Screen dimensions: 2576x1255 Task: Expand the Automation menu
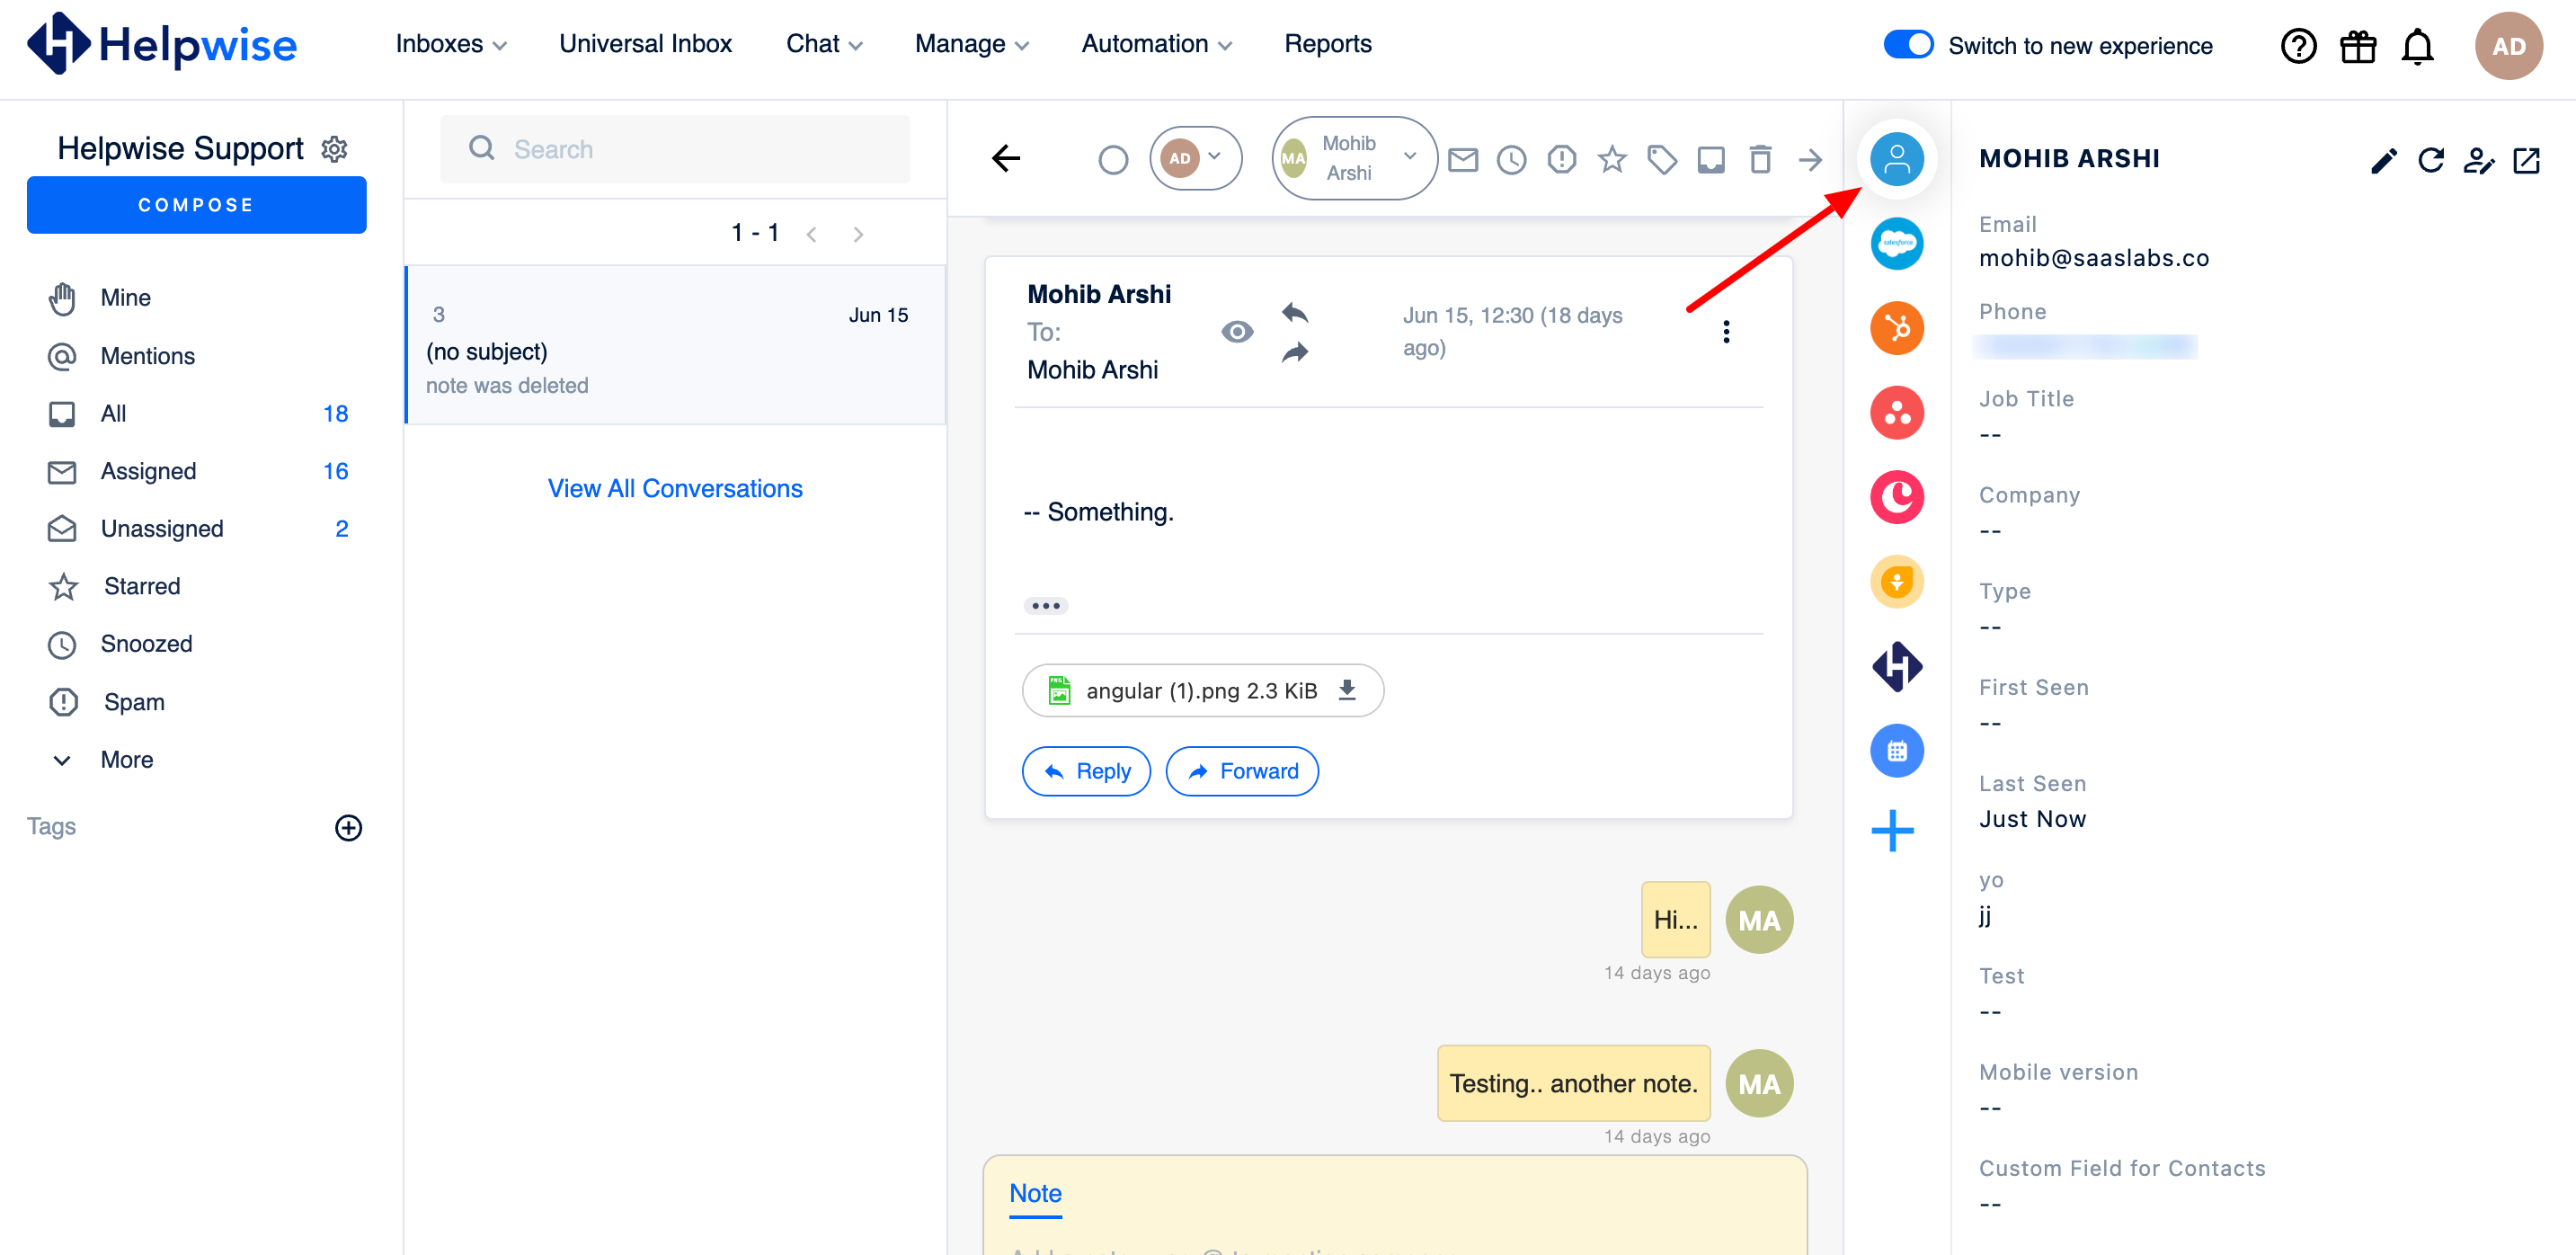pos(1156,44)
